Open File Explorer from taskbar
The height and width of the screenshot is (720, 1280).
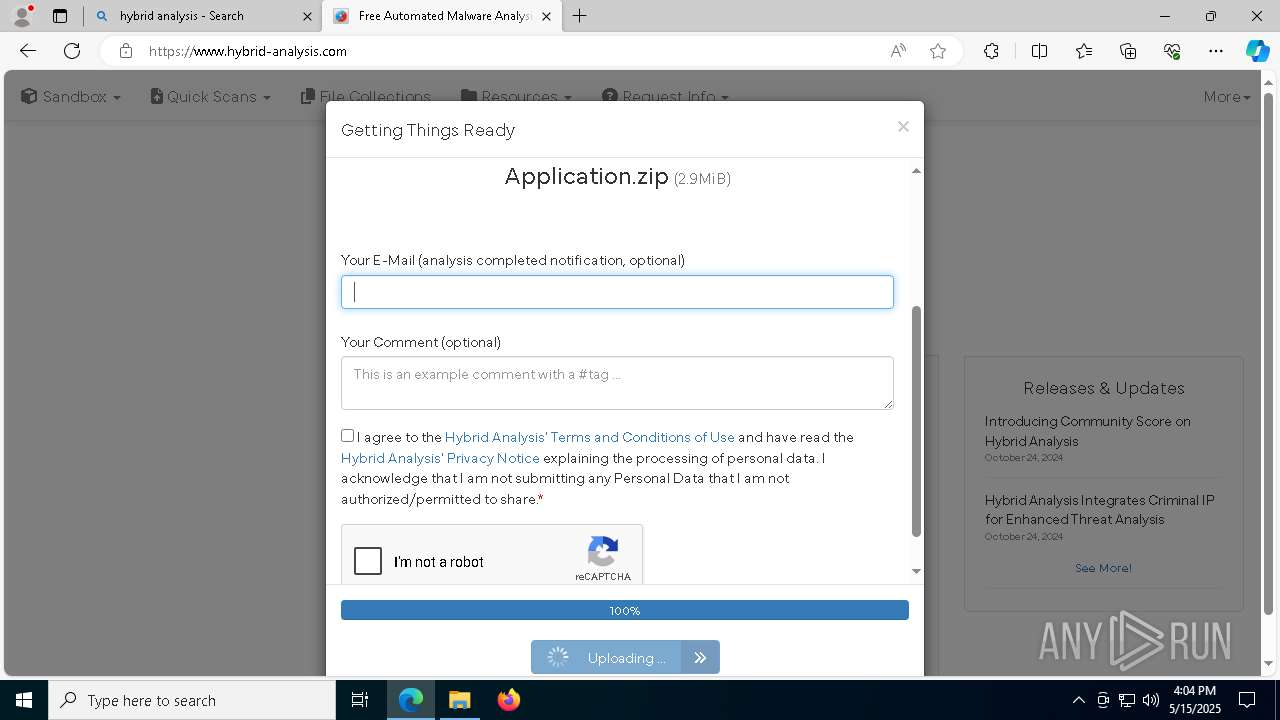pos(459,700)
